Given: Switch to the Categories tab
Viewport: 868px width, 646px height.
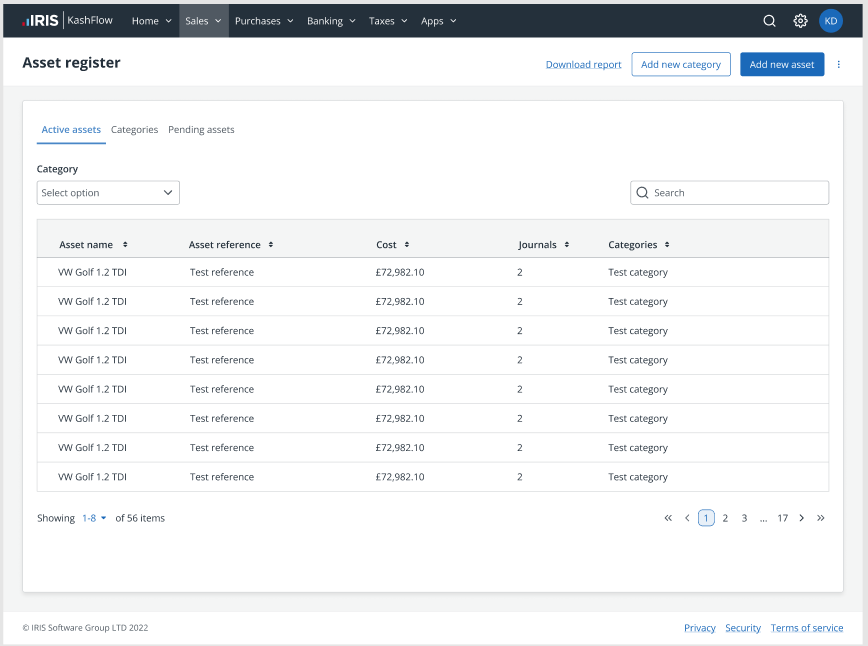Looking at the screenshot, I should 134,130.
